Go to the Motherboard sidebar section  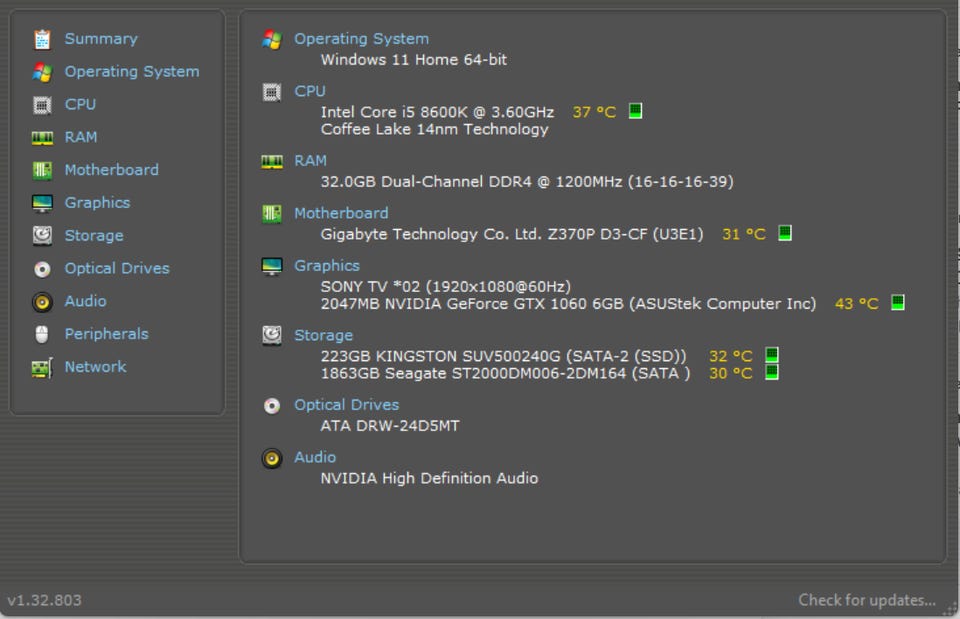click(x=111, y=170)
